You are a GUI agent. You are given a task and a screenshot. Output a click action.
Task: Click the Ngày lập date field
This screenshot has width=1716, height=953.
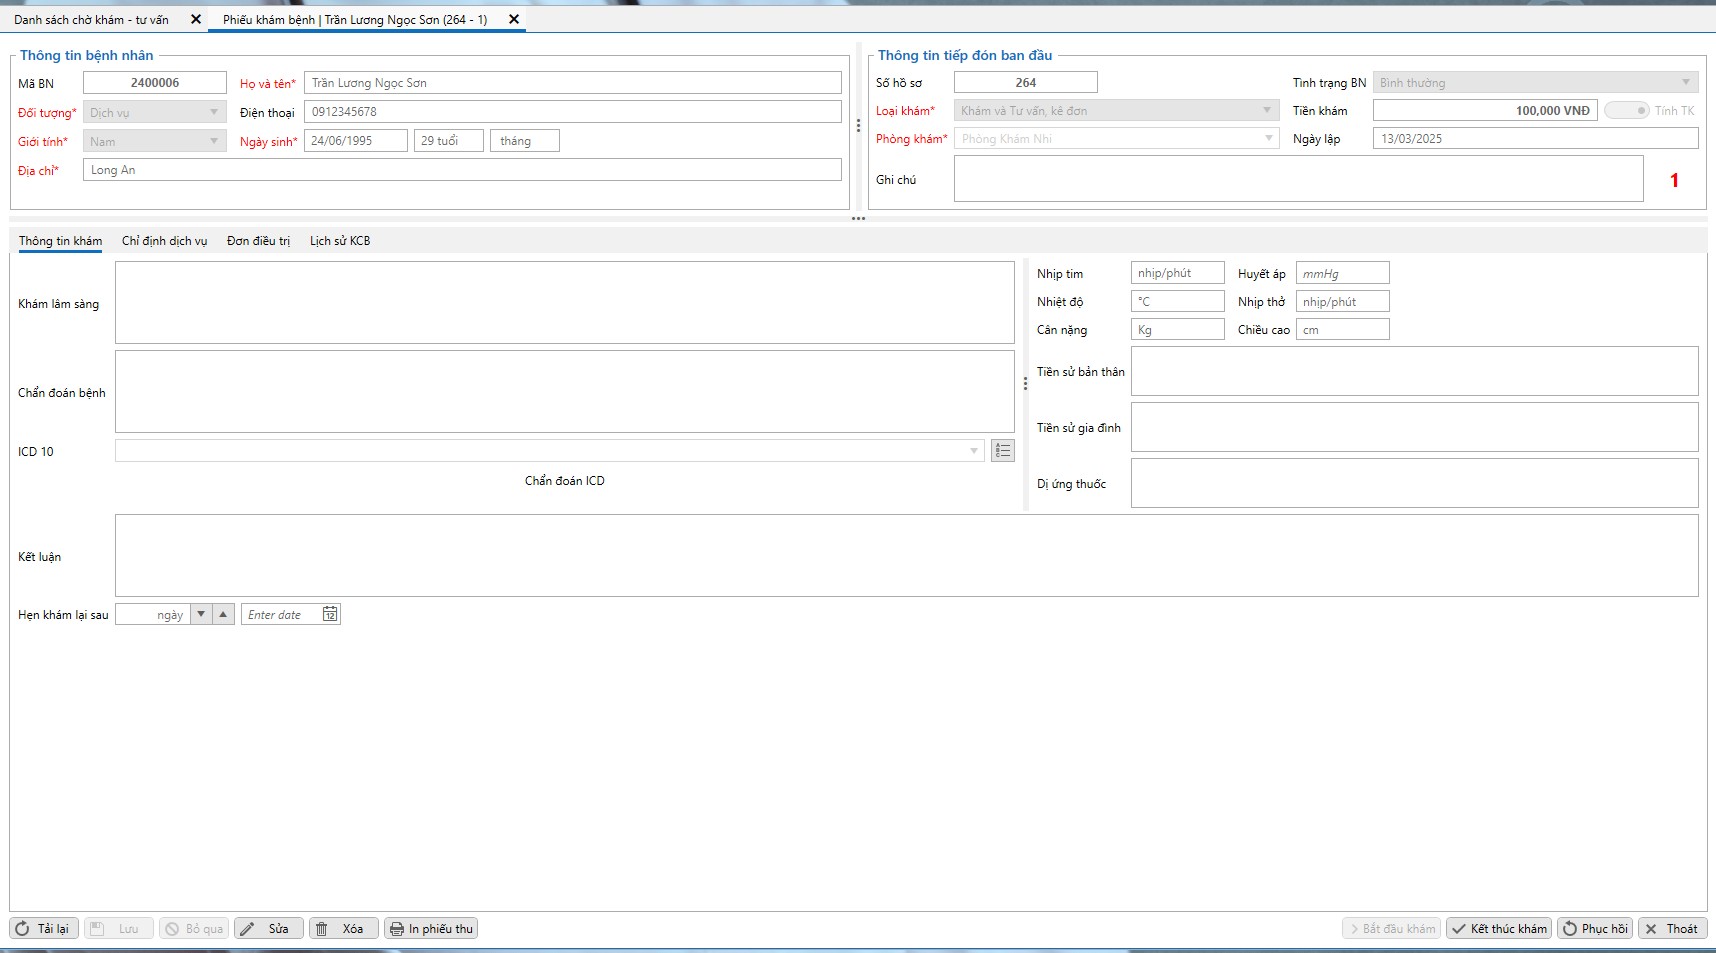(1536, 138)
